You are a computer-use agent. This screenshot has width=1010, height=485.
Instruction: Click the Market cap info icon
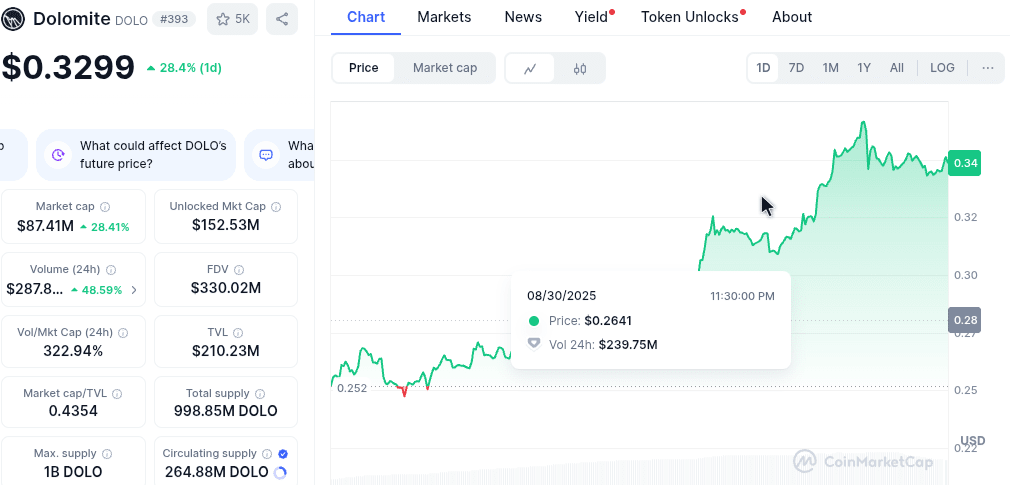(105, 207)
